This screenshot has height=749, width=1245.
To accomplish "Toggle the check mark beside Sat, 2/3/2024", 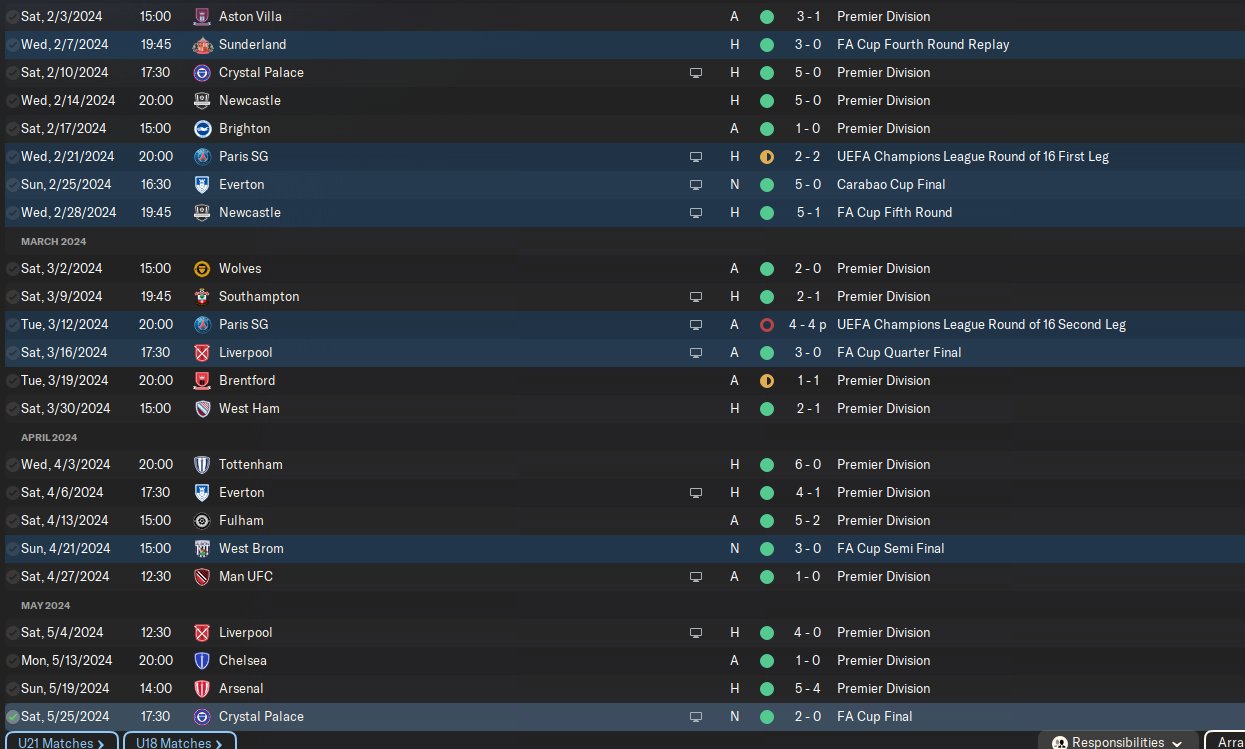I will tap(12, 16).
